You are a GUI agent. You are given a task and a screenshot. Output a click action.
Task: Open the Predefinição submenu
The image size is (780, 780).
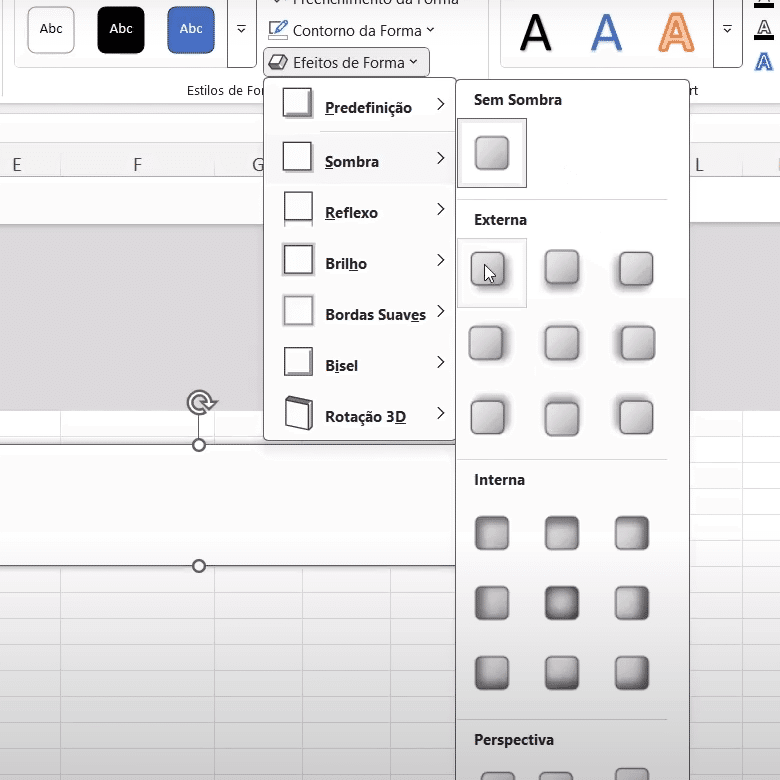360,105
